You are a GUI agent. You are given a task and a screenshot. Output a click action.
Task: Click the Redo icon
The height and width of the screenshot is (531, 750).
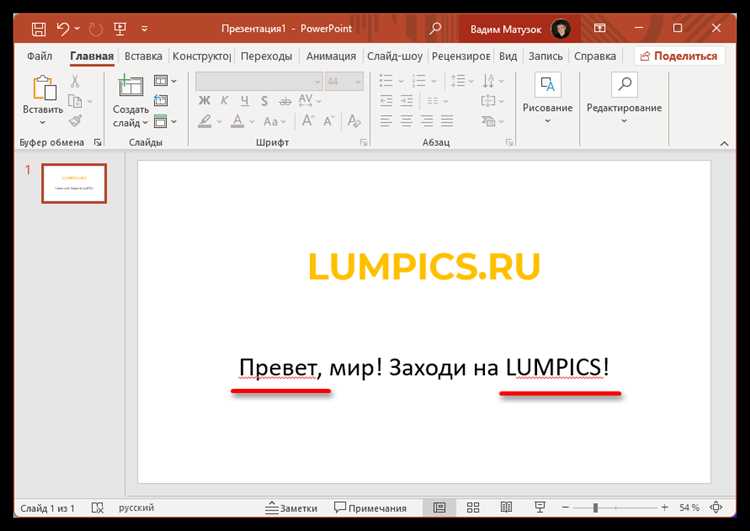96,30
